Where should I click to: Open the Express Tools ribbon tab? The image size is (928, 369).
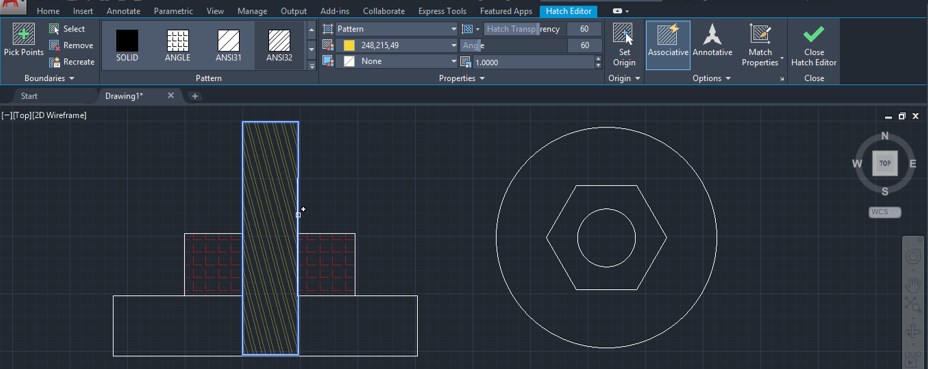coord(442,11)
